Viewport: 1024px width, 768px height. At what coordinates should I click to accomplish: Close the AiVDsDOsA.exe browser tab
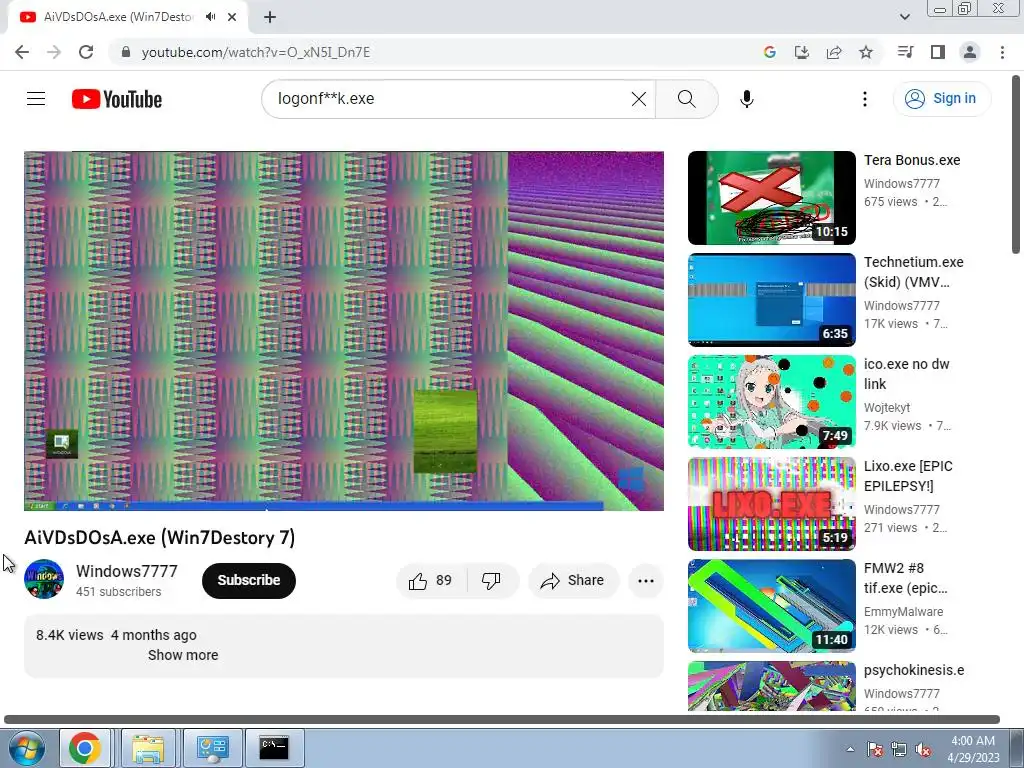point(232,17)
